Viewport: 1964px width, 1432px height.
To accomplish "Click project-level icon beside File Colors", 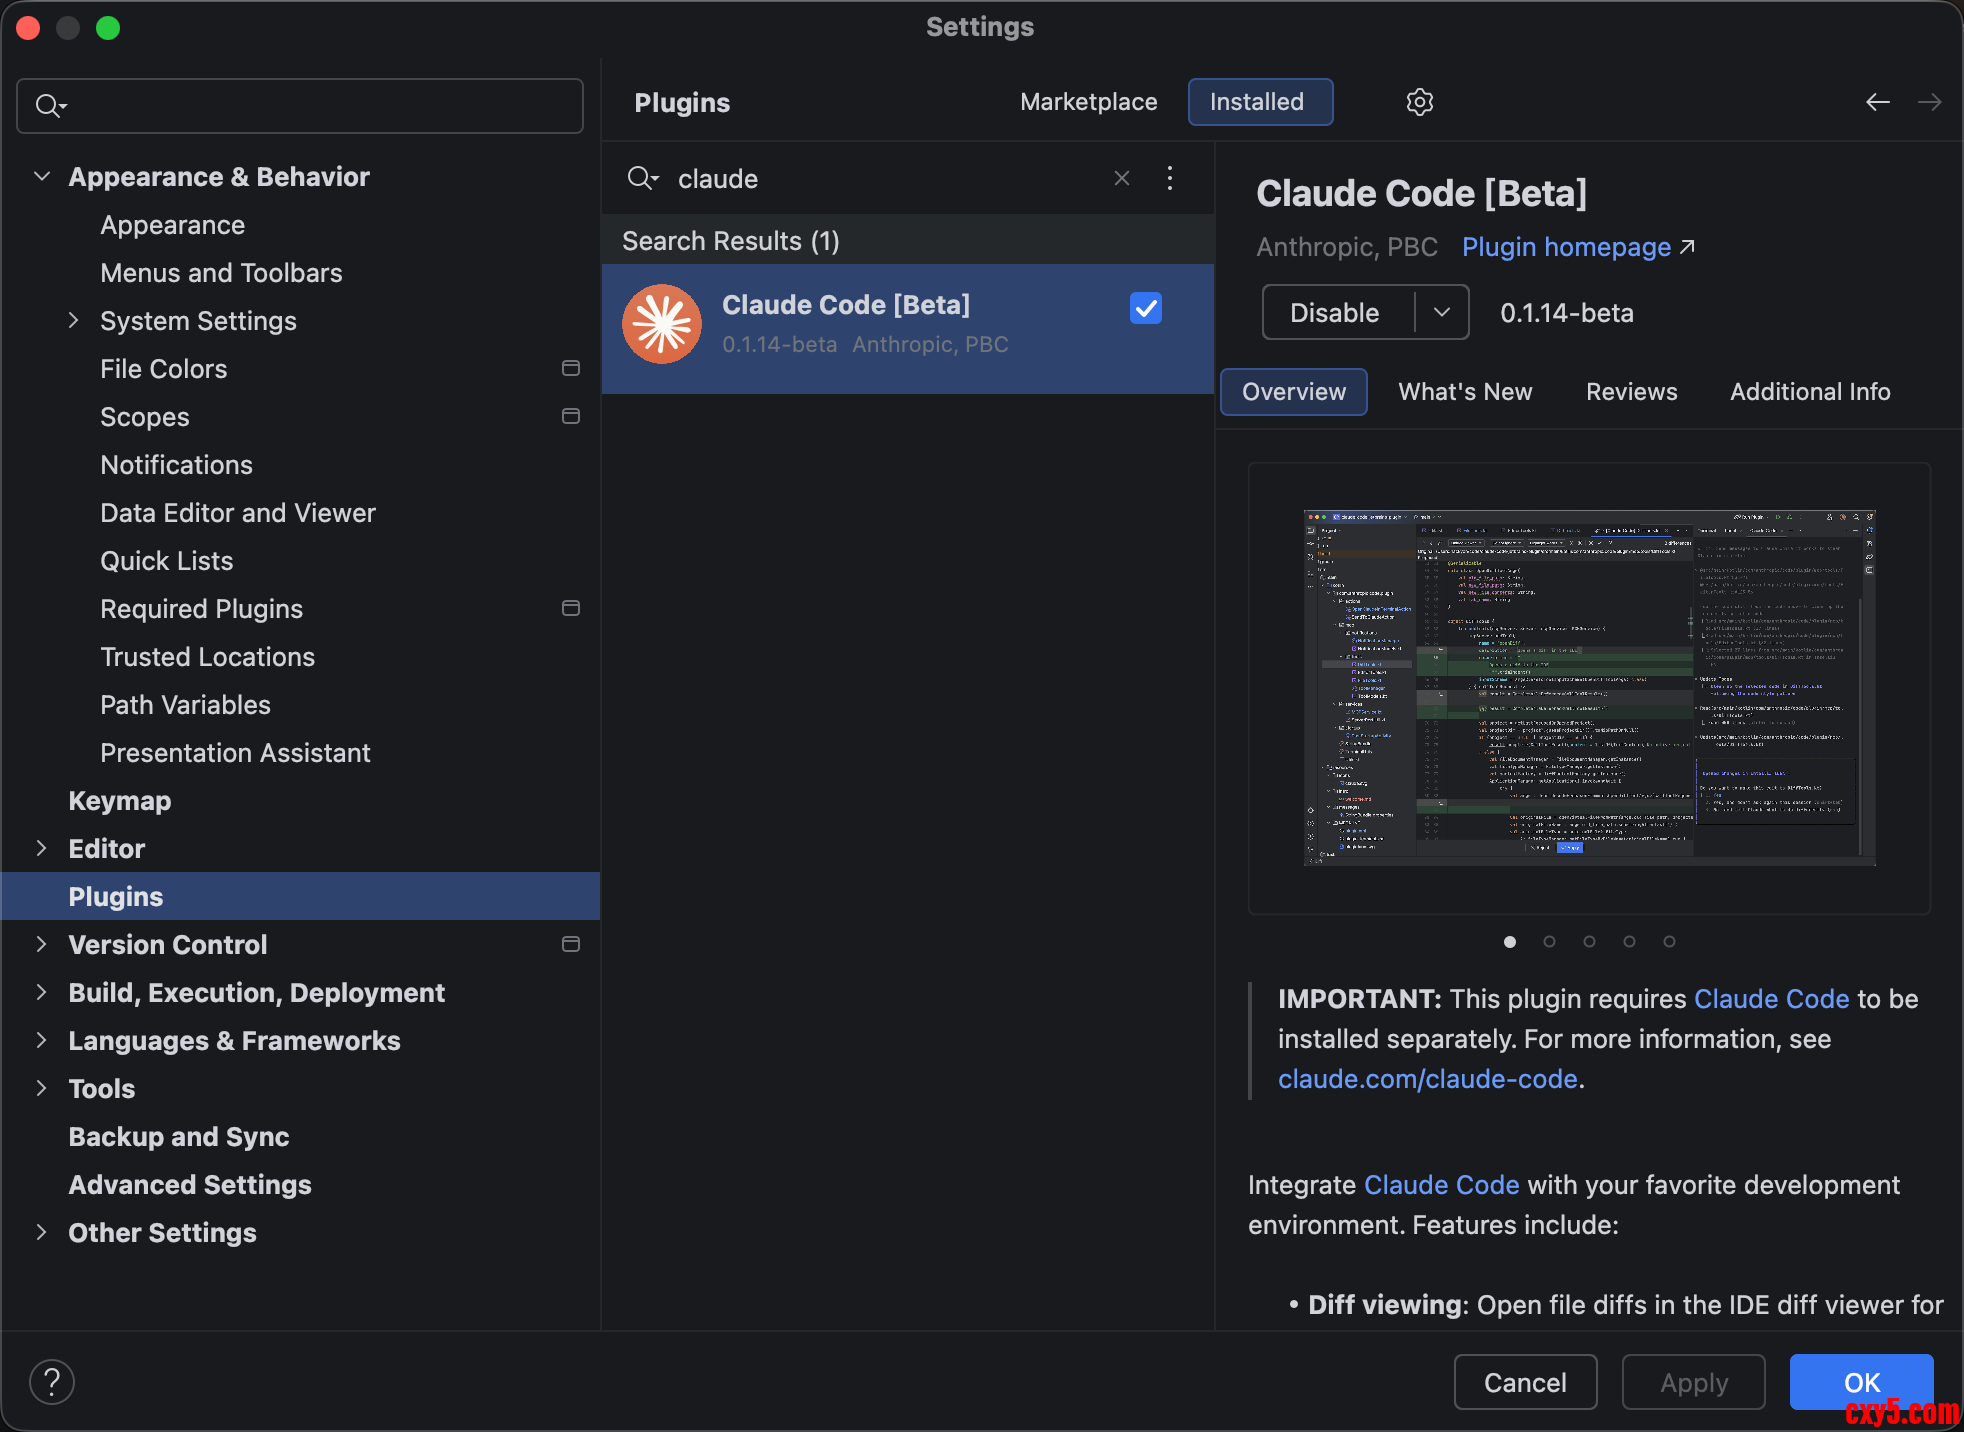I will [571, 368].
